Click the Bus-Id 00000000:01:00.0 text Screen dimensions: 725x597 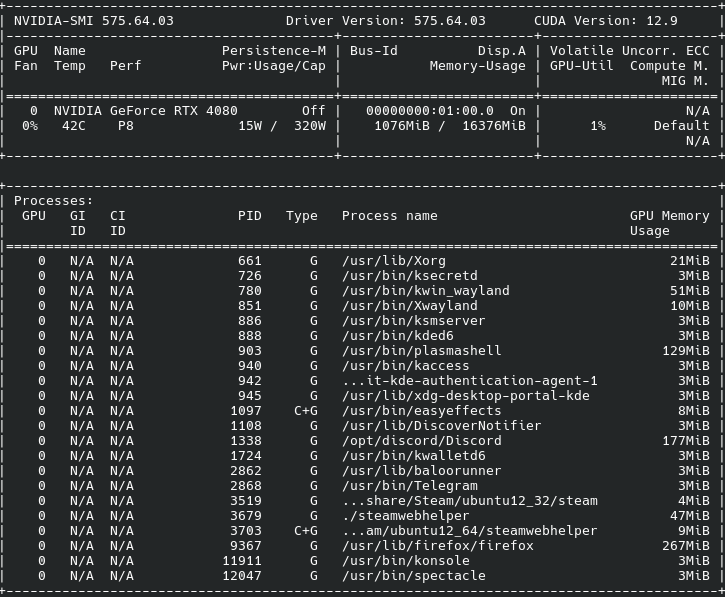tap(430, 111)
